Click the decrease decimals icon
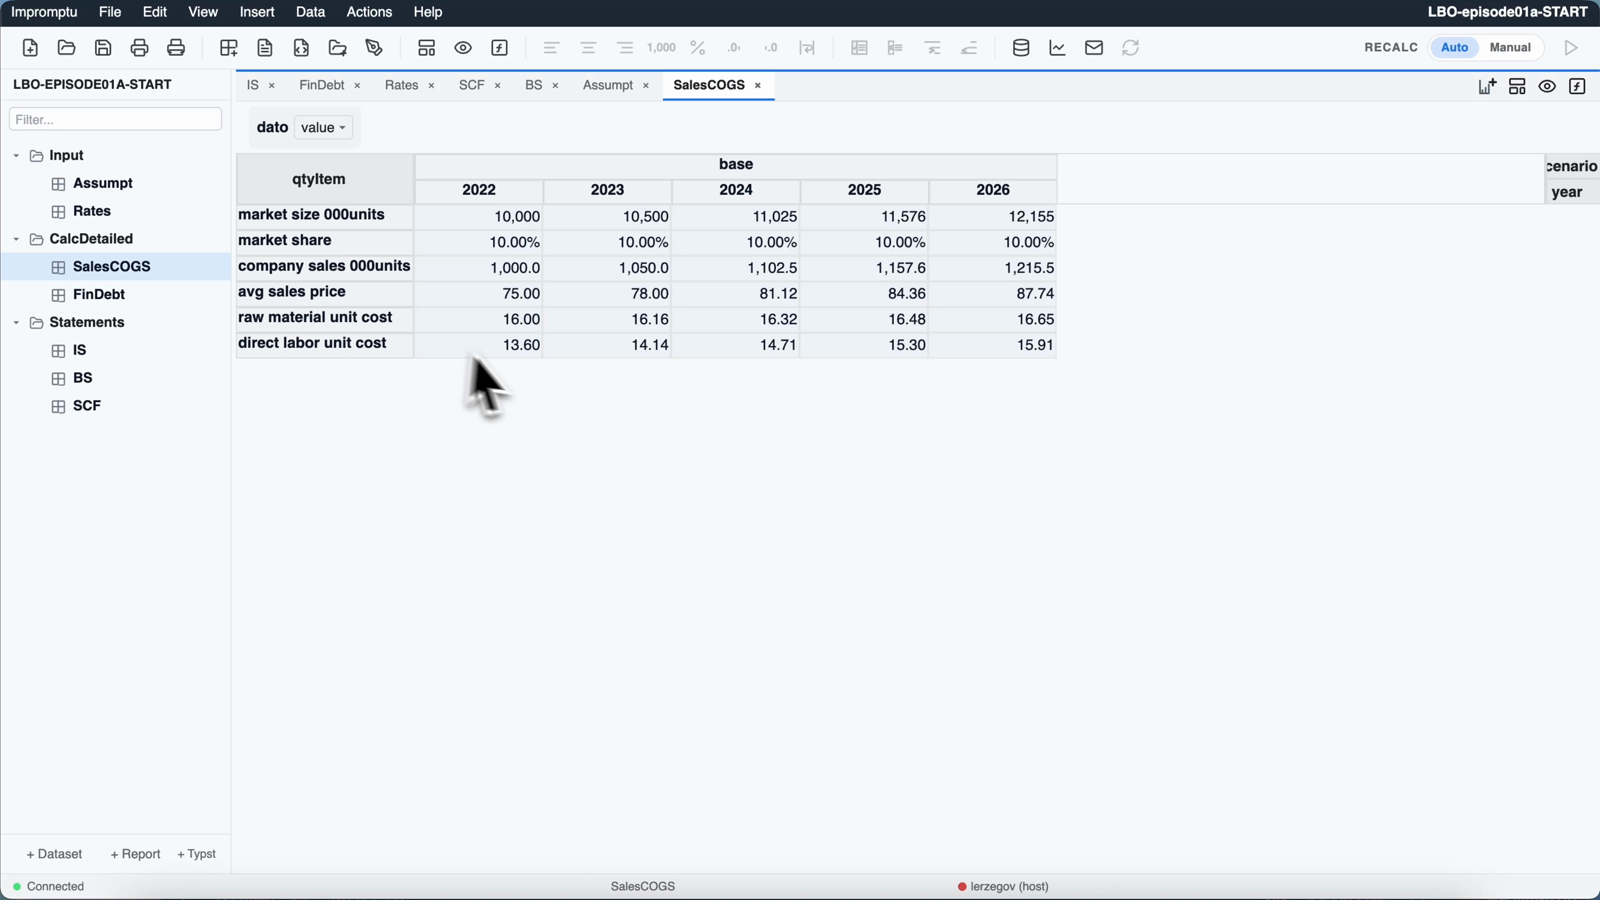 771,48
